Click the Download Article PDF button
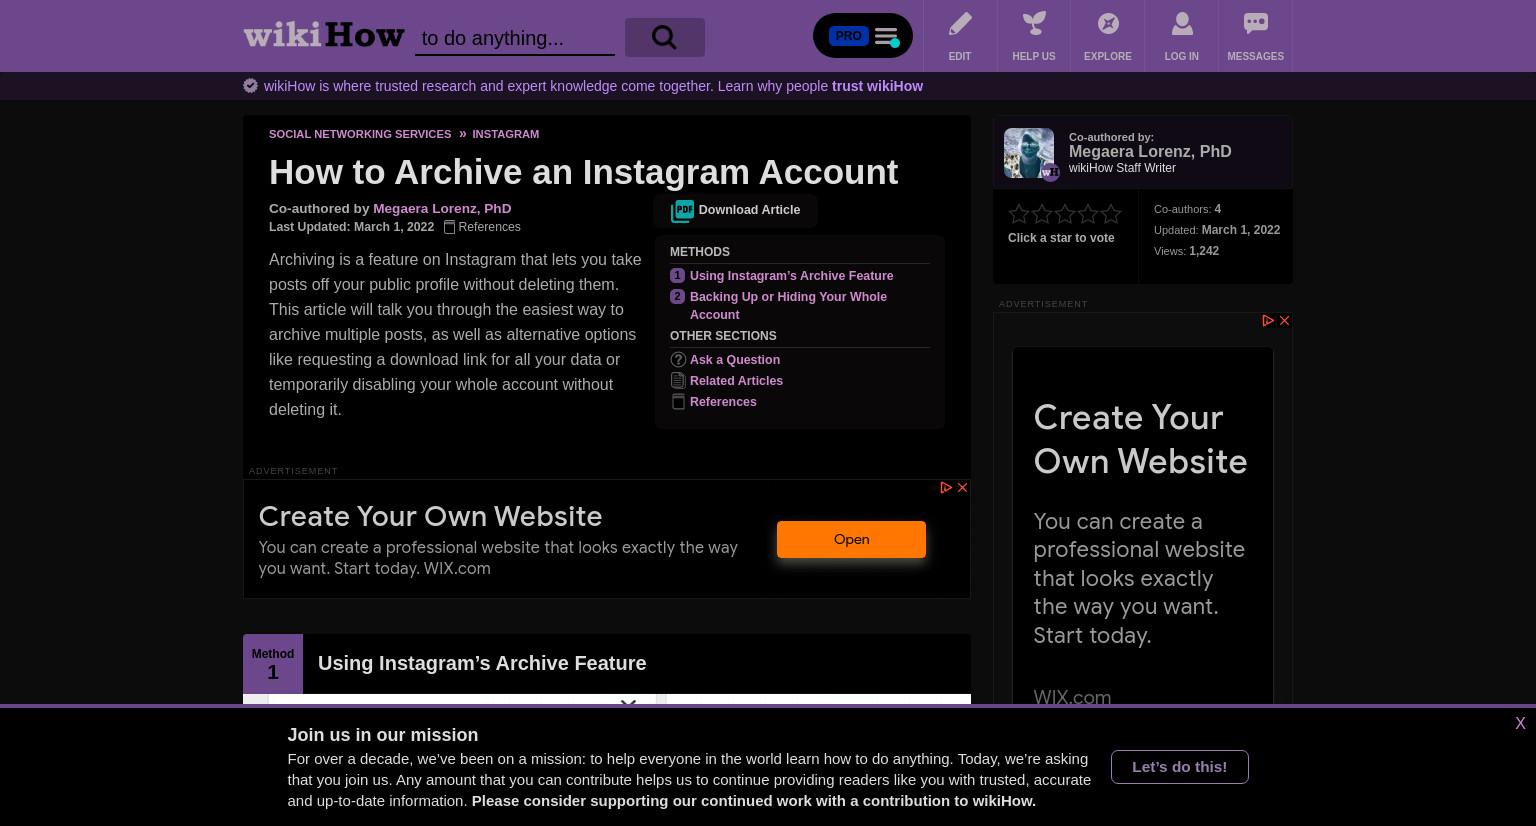The height and width of the screenshot is (826, 1536). (x=736, y=210)
